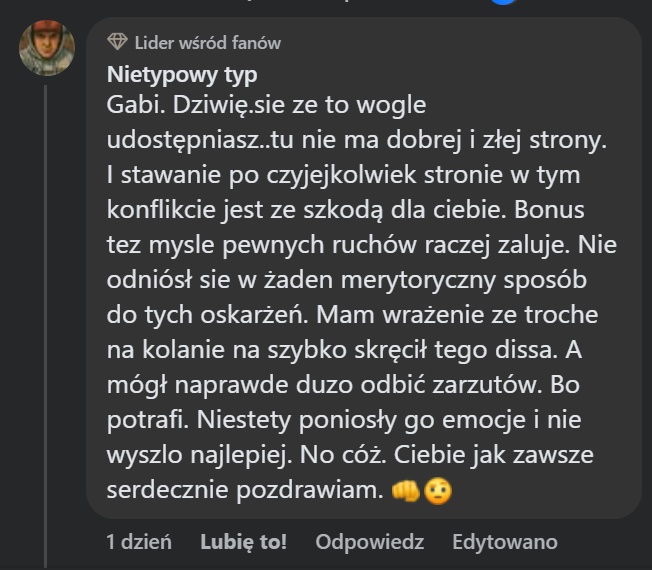This screenshot has width=652, height=570.
Task: Reply using the "Odpowiedz" button
Action: click(369, 542)
